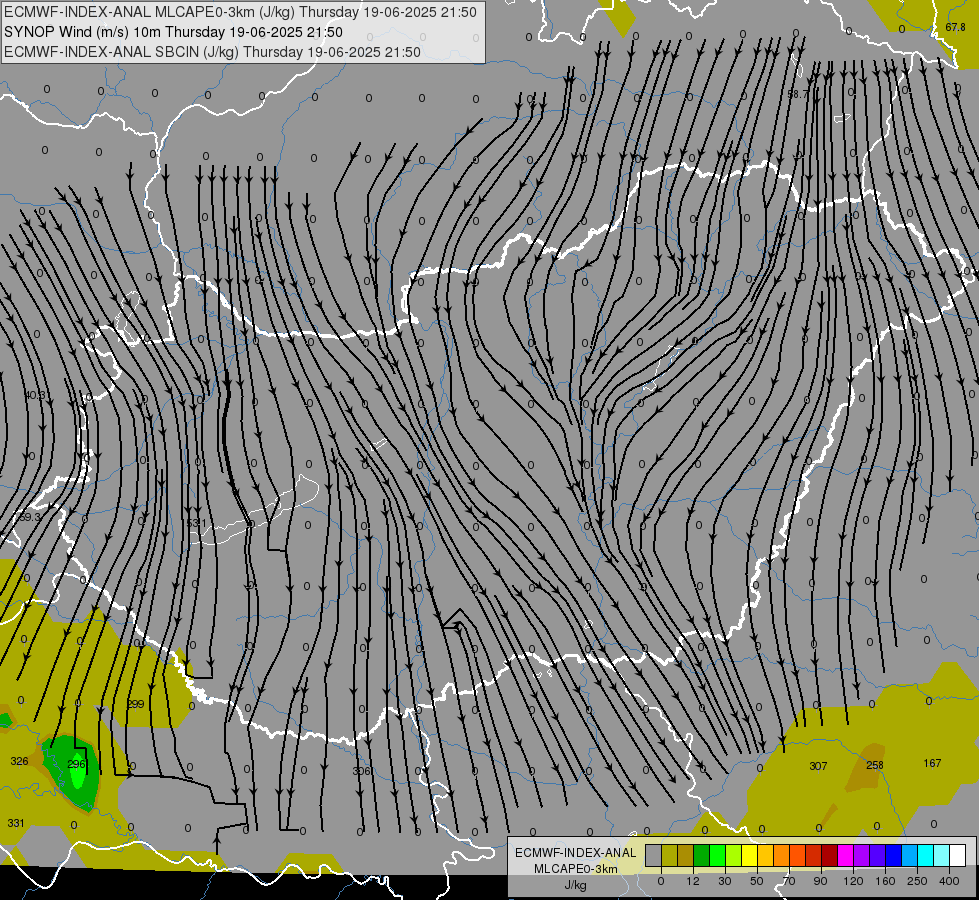Click the map value '58.7'
979x900 pixels.
[797, 94]
